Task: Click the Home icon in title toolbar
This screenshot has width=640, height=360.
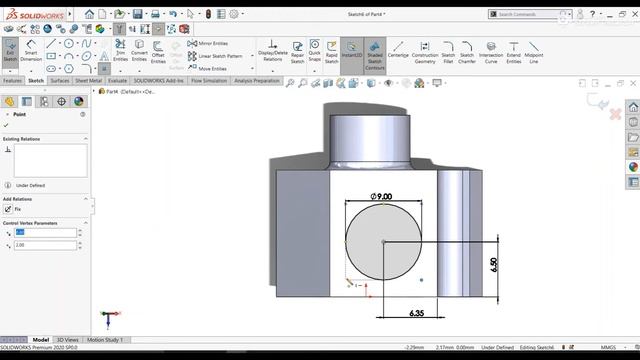Action: pyautogui.click(x=89, y=14)
